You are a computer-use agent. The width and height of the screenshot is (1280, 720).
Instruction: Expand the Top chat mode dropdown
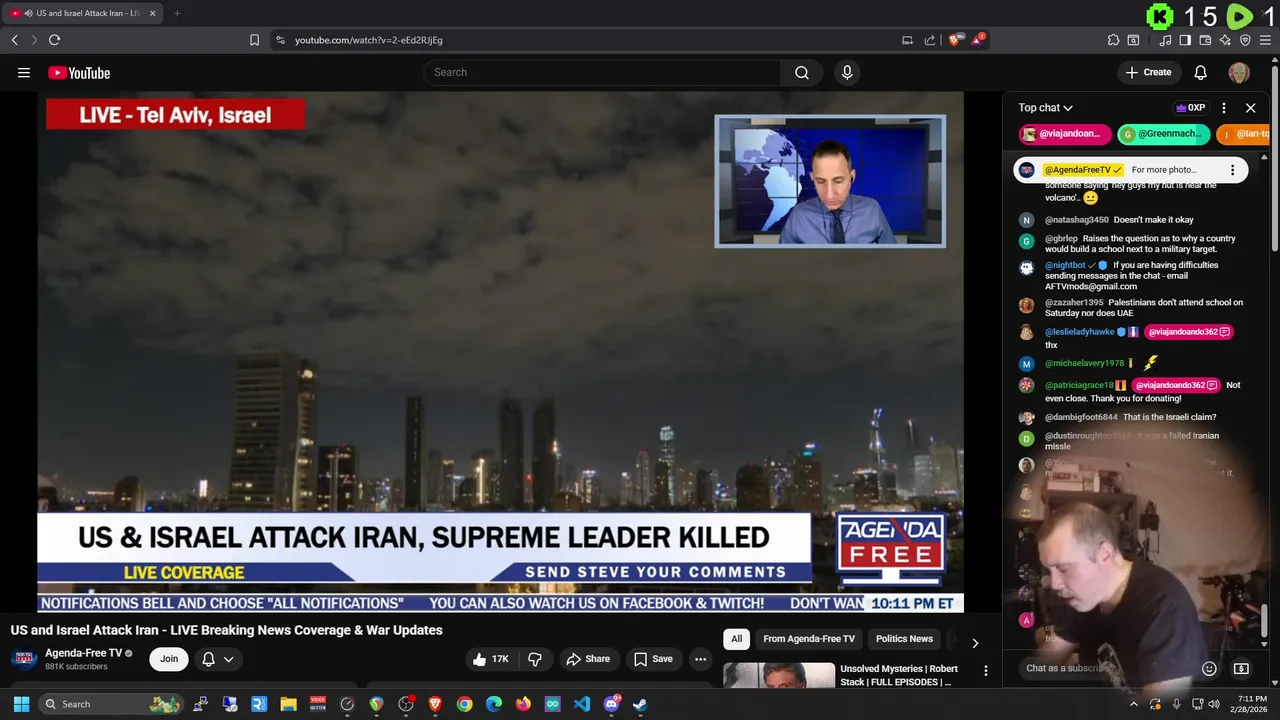click(1045, 108)
